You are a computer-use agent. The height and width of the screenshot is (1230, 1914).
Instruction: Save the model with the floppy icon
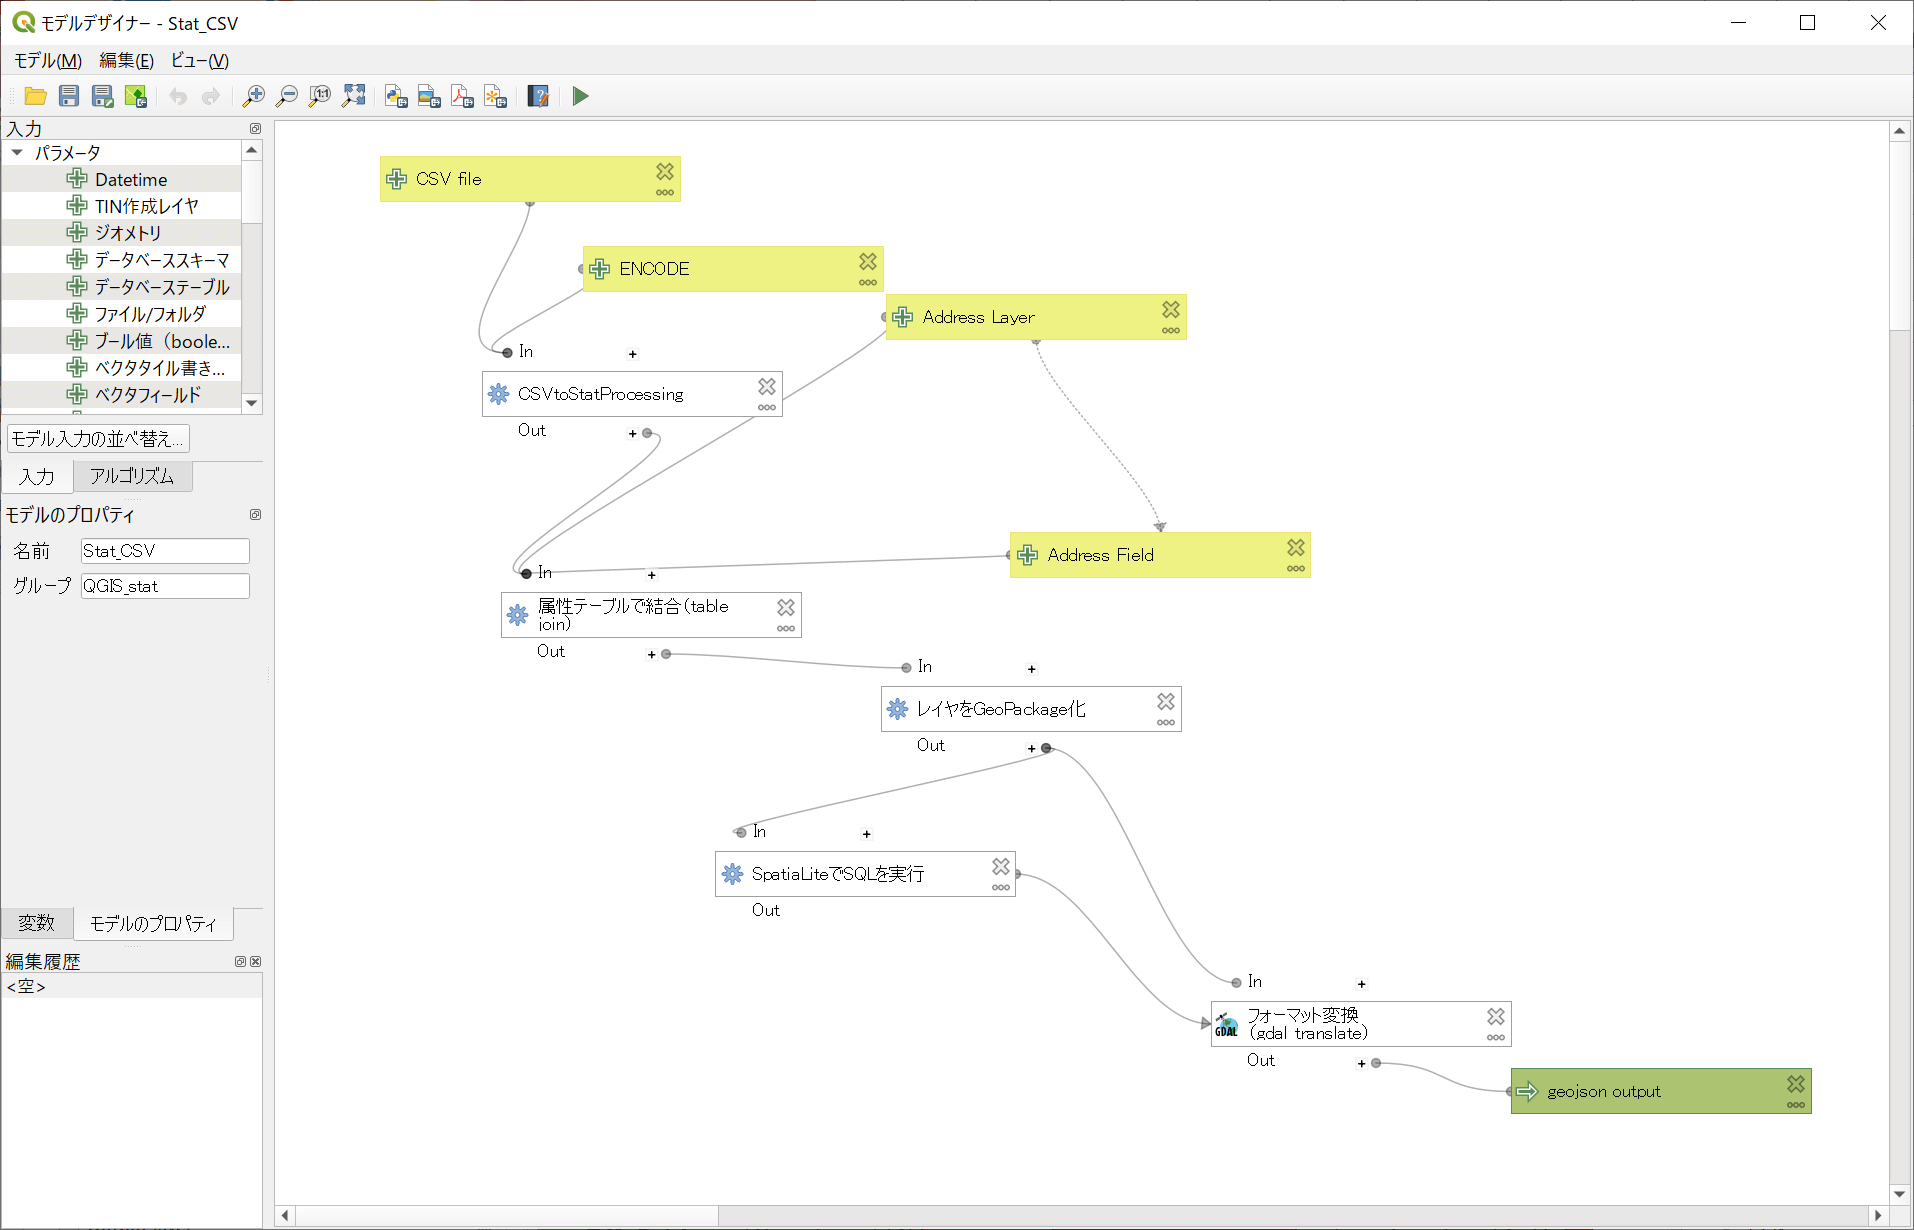(x=69, y=96)
